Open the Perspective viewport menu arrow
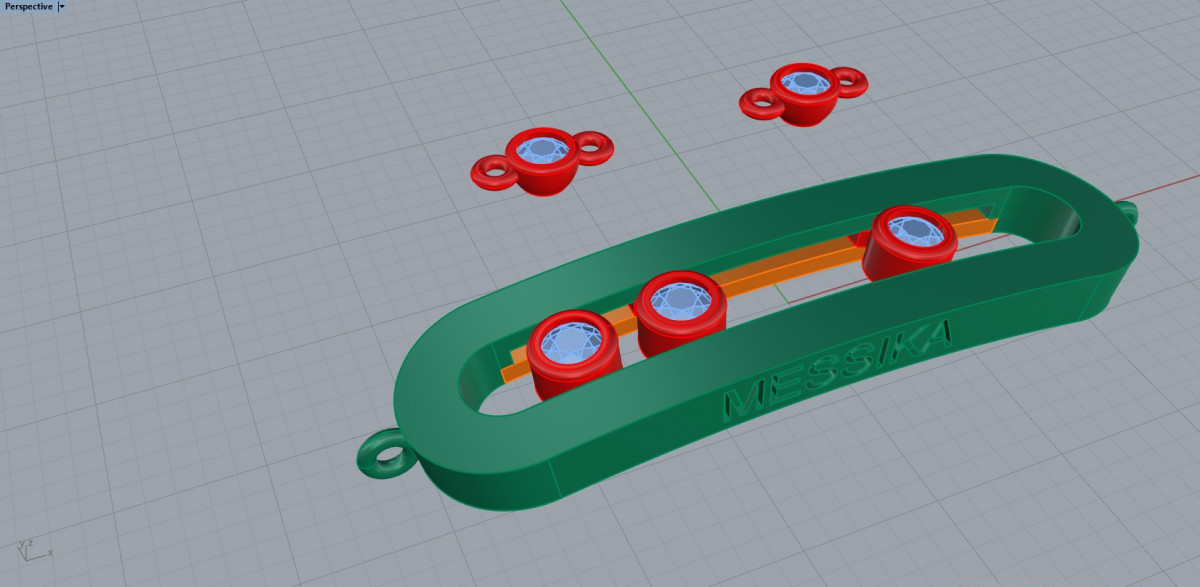 click(x=62, y=6)
